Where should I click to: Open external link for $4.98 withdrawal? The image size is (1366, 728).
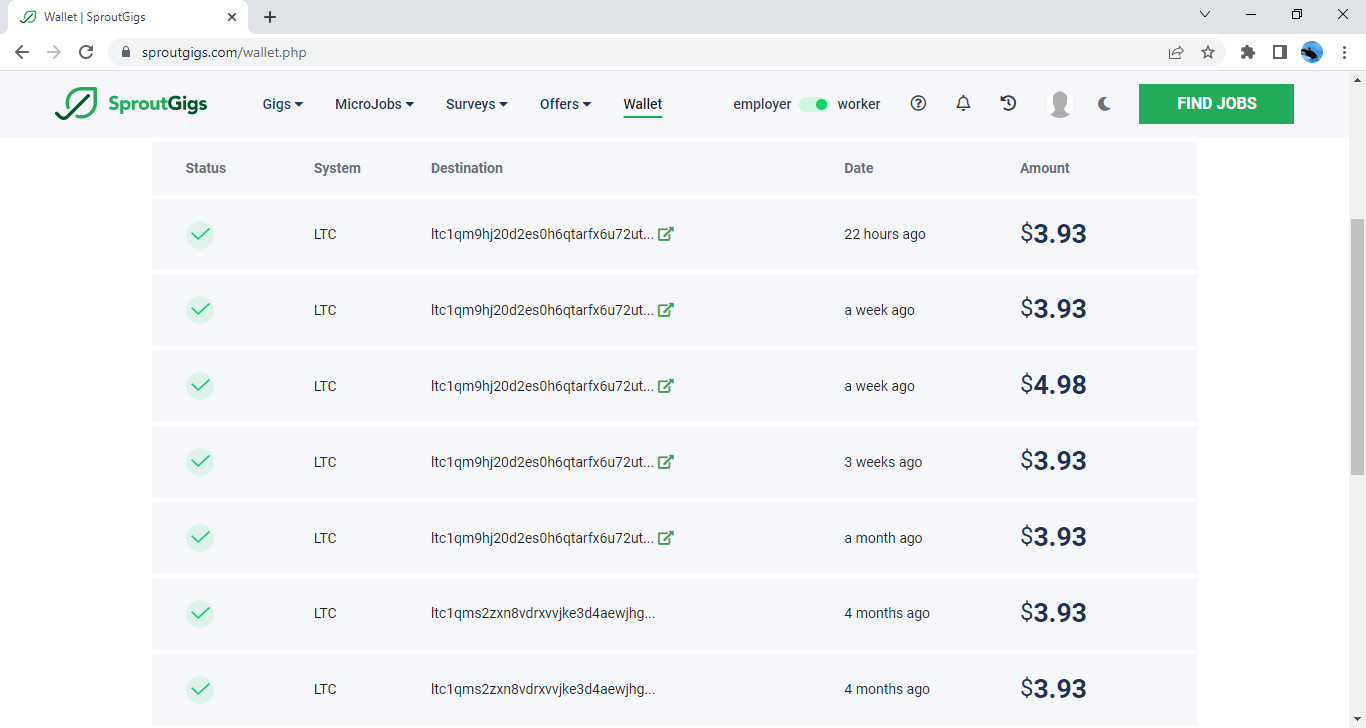tap(666, 386)
